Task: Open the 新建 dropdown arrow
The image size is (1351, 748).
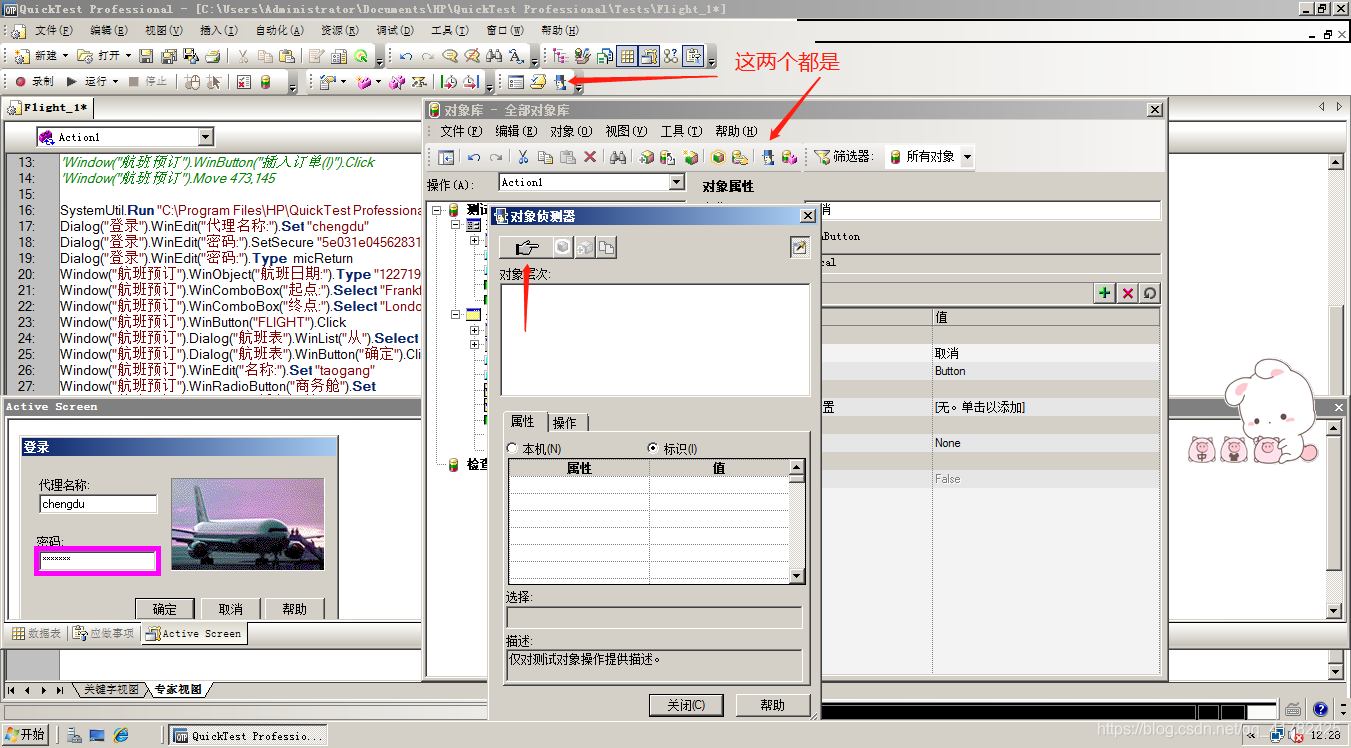Action: pyautogui.click(x=66, y=56)
